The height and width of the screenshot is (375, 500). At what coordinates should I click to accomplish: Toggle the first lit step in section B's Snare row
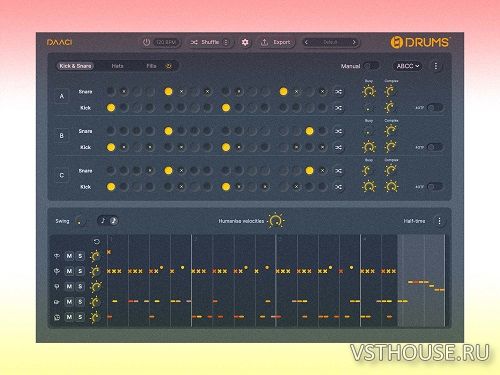coord(168,131)
